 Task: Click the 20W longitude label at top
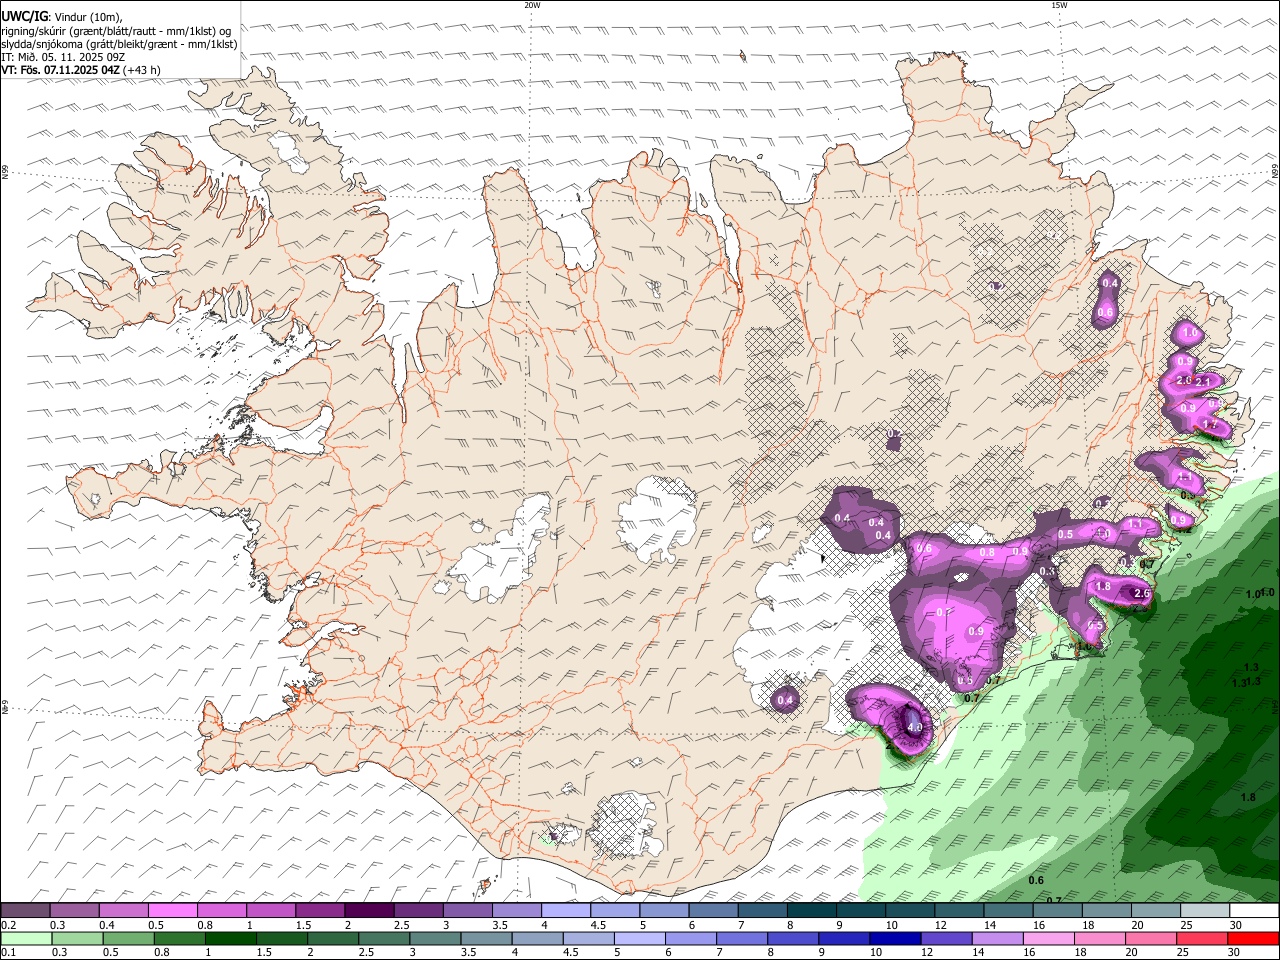coord(532,5)
